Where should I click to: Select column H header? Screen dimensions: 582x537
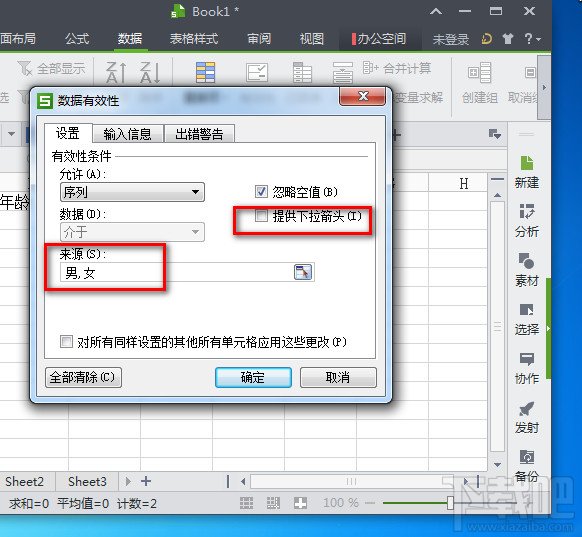(464, 183)
